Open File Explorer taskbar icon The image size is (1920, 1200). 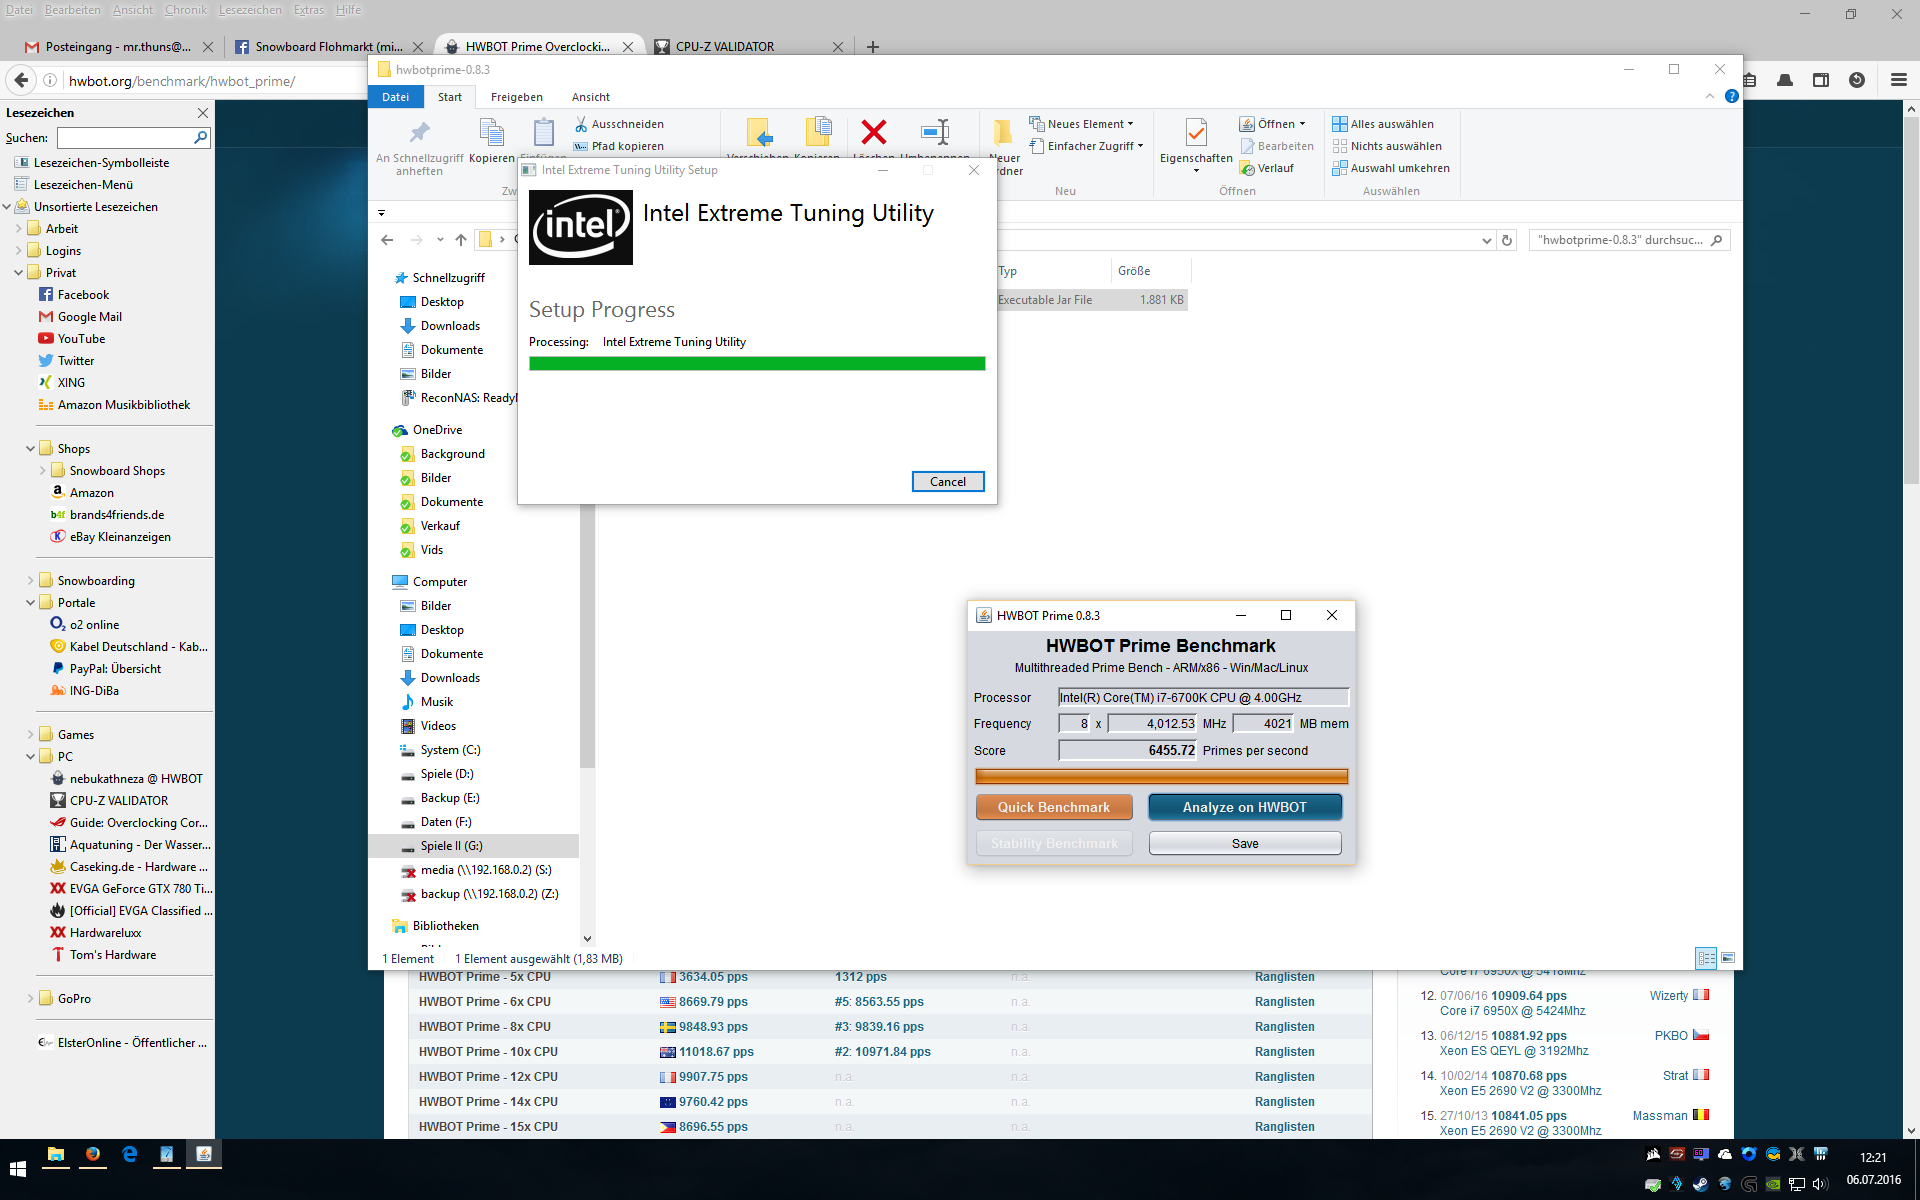pyautogui.click(x=56, y=1155)
